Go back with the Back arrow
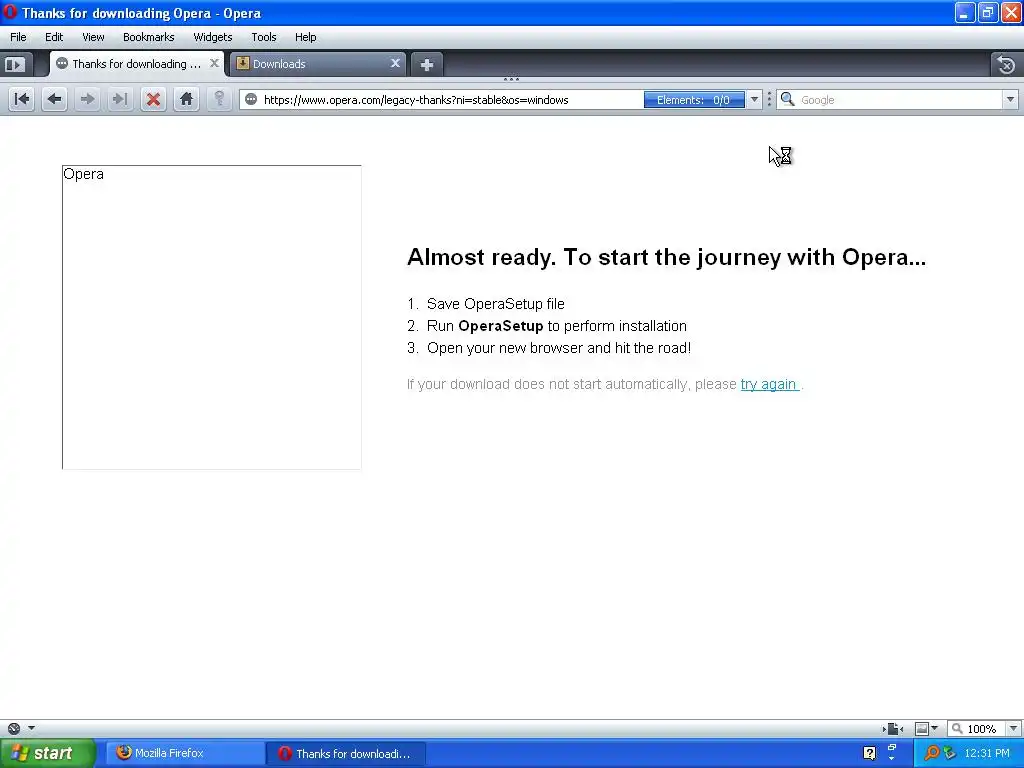Viewport: 1024px width, 768px height. (54, 99)
